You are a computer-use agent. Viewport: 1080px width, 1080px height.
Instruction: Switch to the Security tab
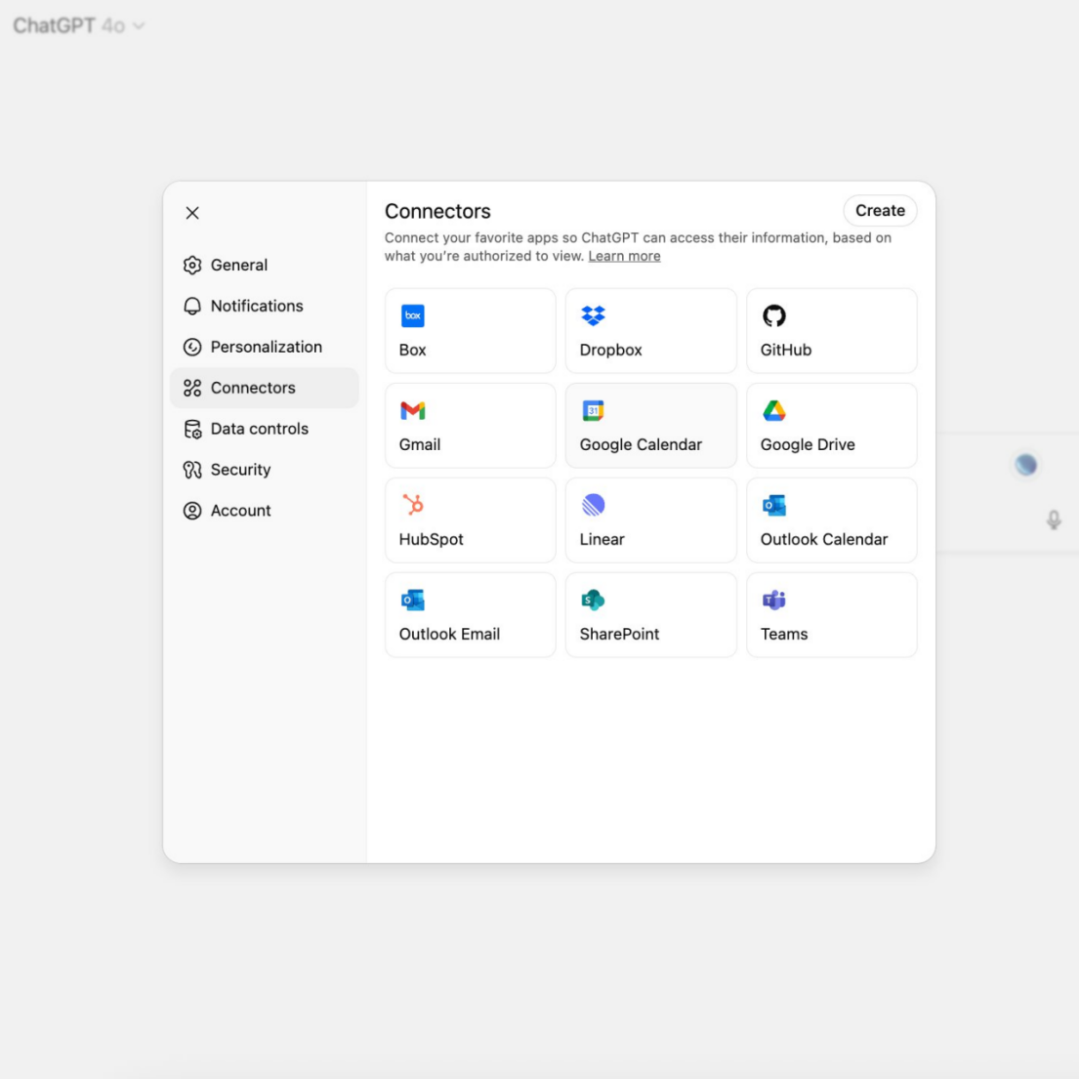[x=264, y=470]
